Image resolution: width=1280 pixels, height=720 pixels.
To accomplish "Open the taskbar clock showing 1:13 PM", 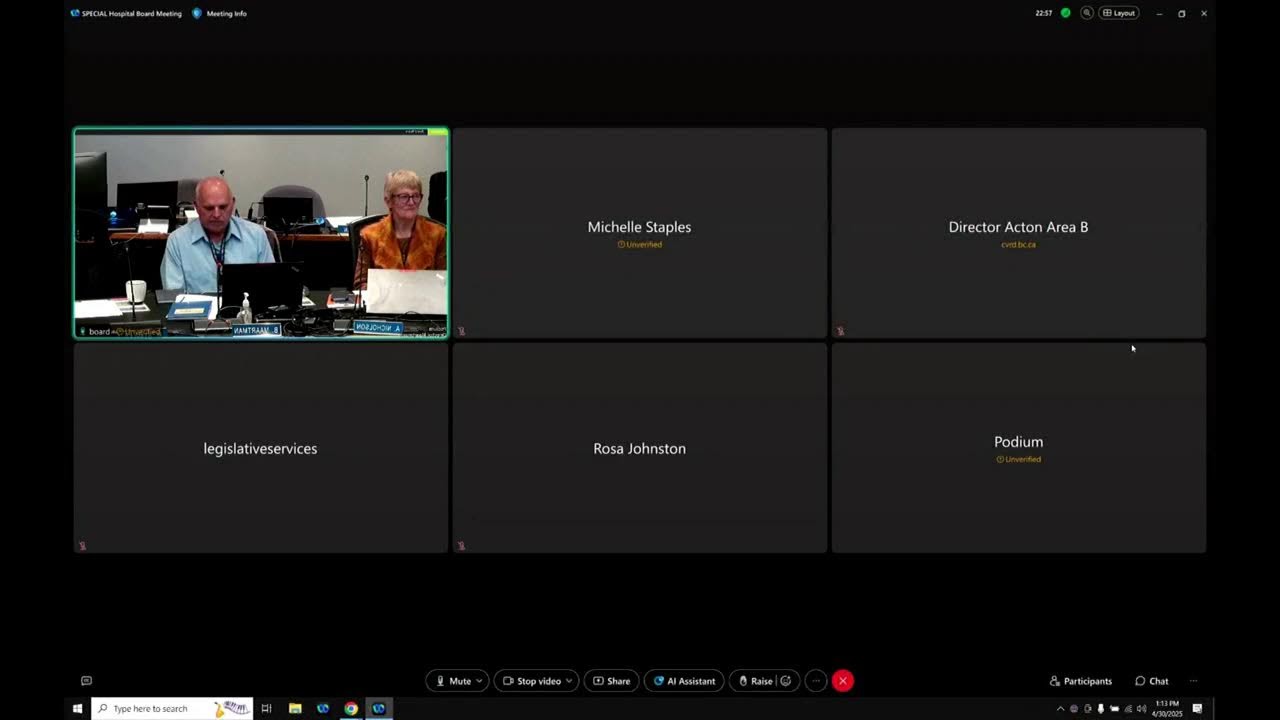I will 1167,708.
